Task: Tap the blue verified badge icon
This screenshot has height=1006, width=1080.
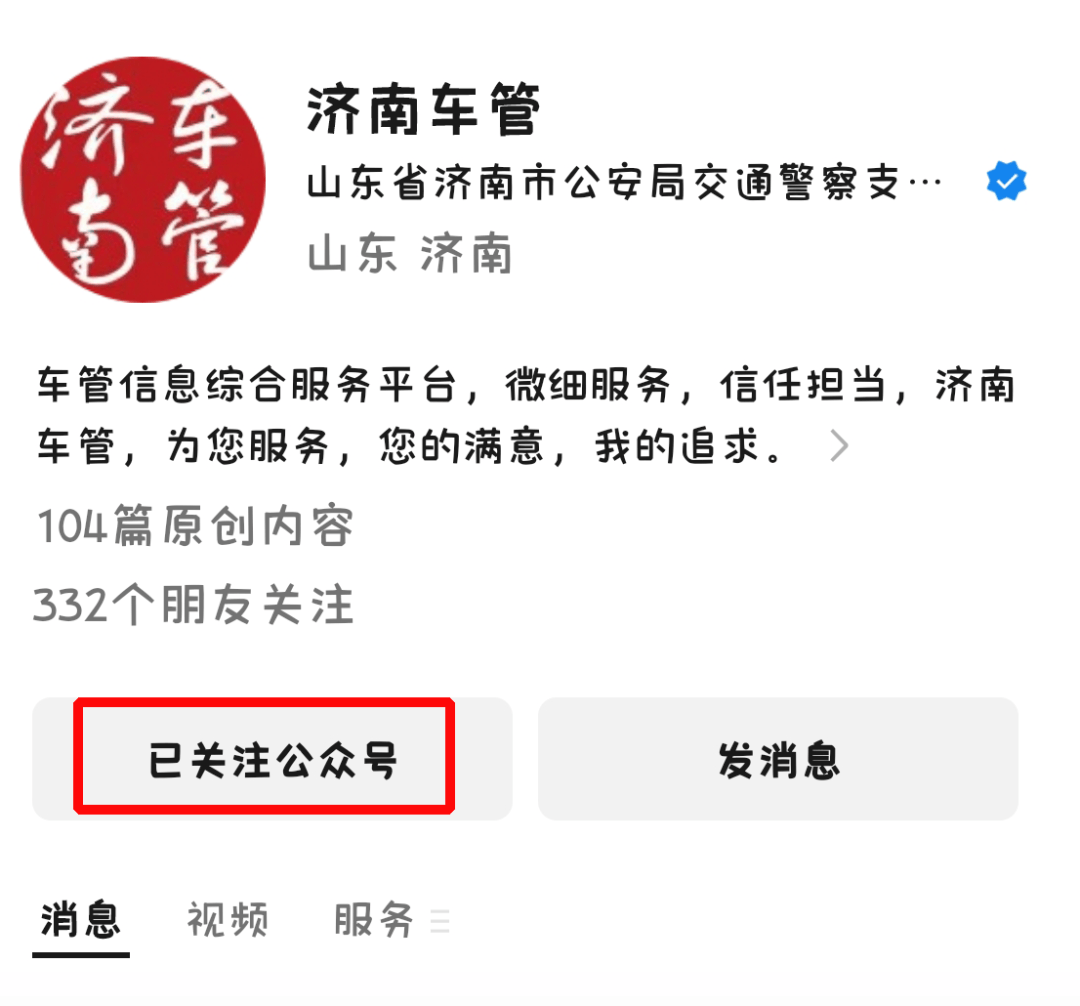Action: [1006, 181]
